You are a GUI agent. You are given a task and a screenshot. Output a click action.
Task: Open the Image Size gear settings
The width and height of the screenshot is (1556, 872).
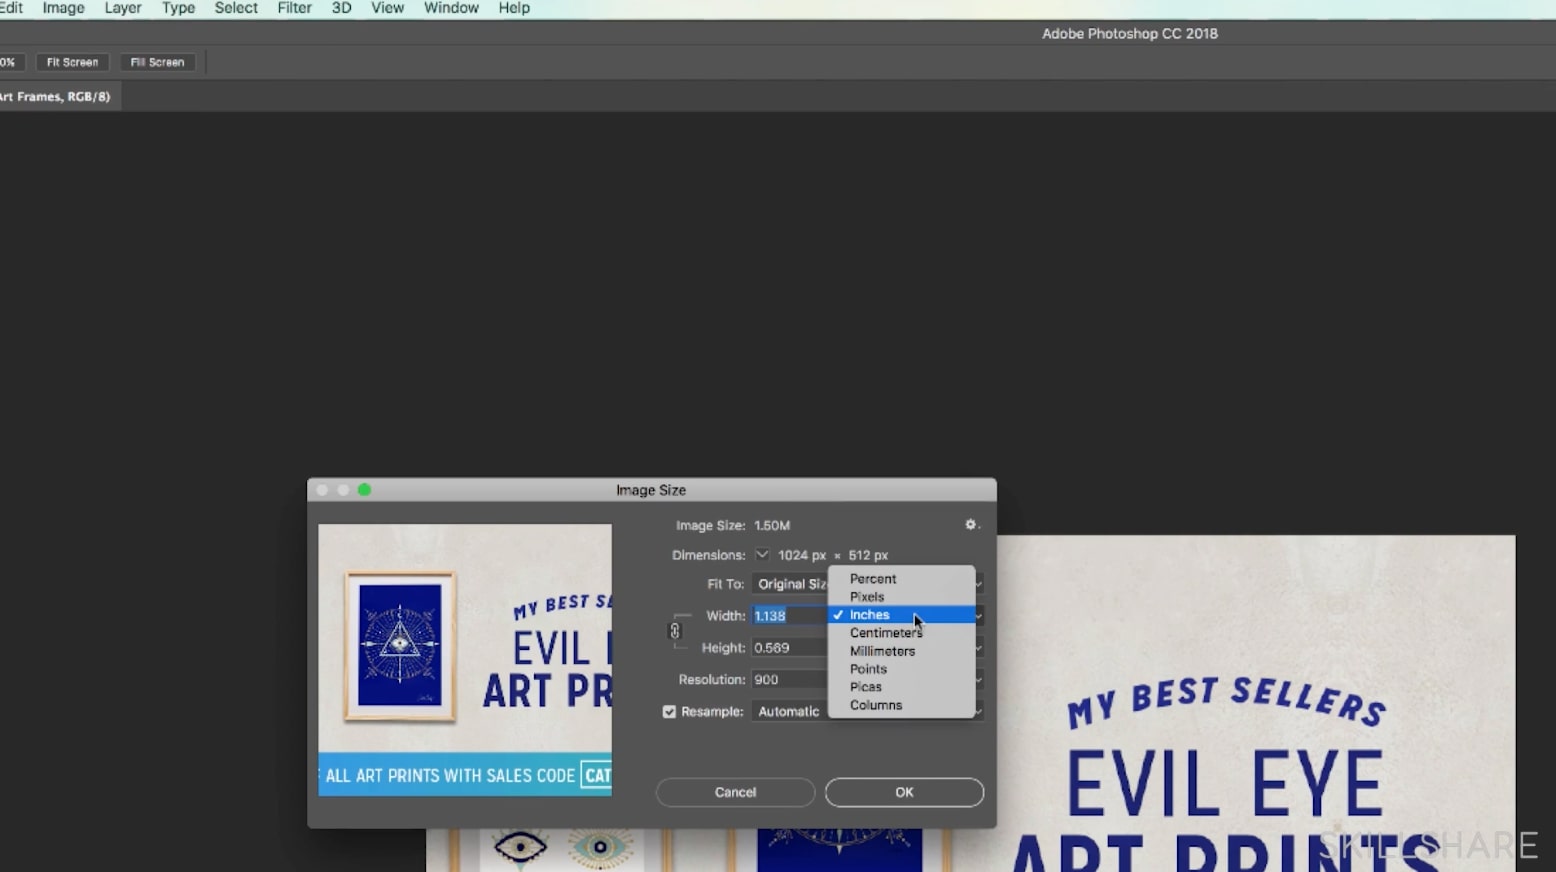(970, 525)
